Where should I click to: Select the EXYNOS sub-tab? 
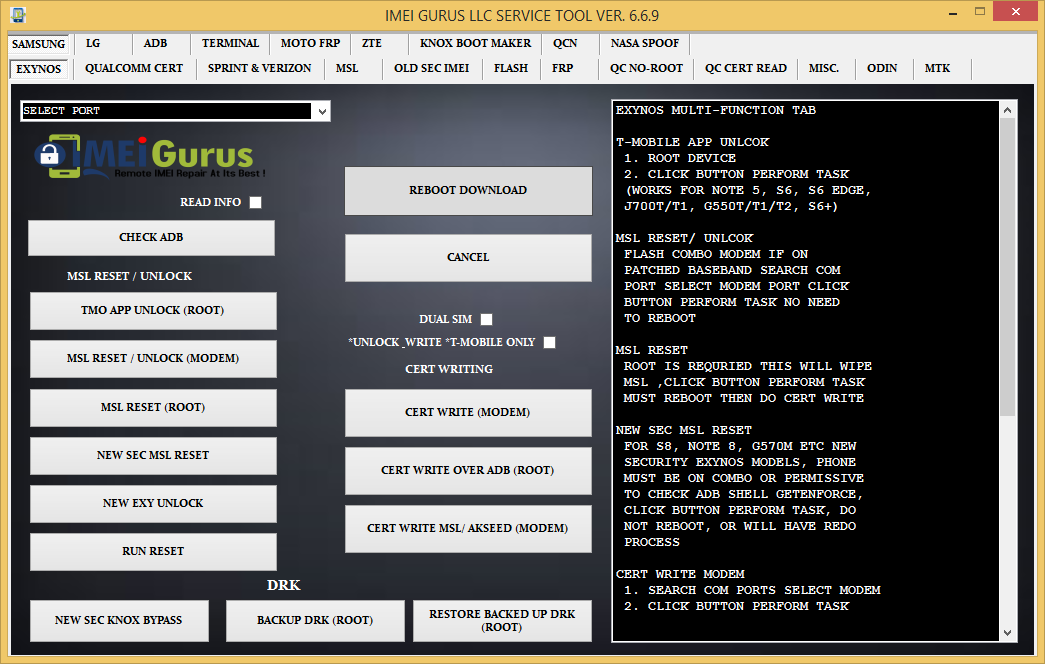click(39, 69)
